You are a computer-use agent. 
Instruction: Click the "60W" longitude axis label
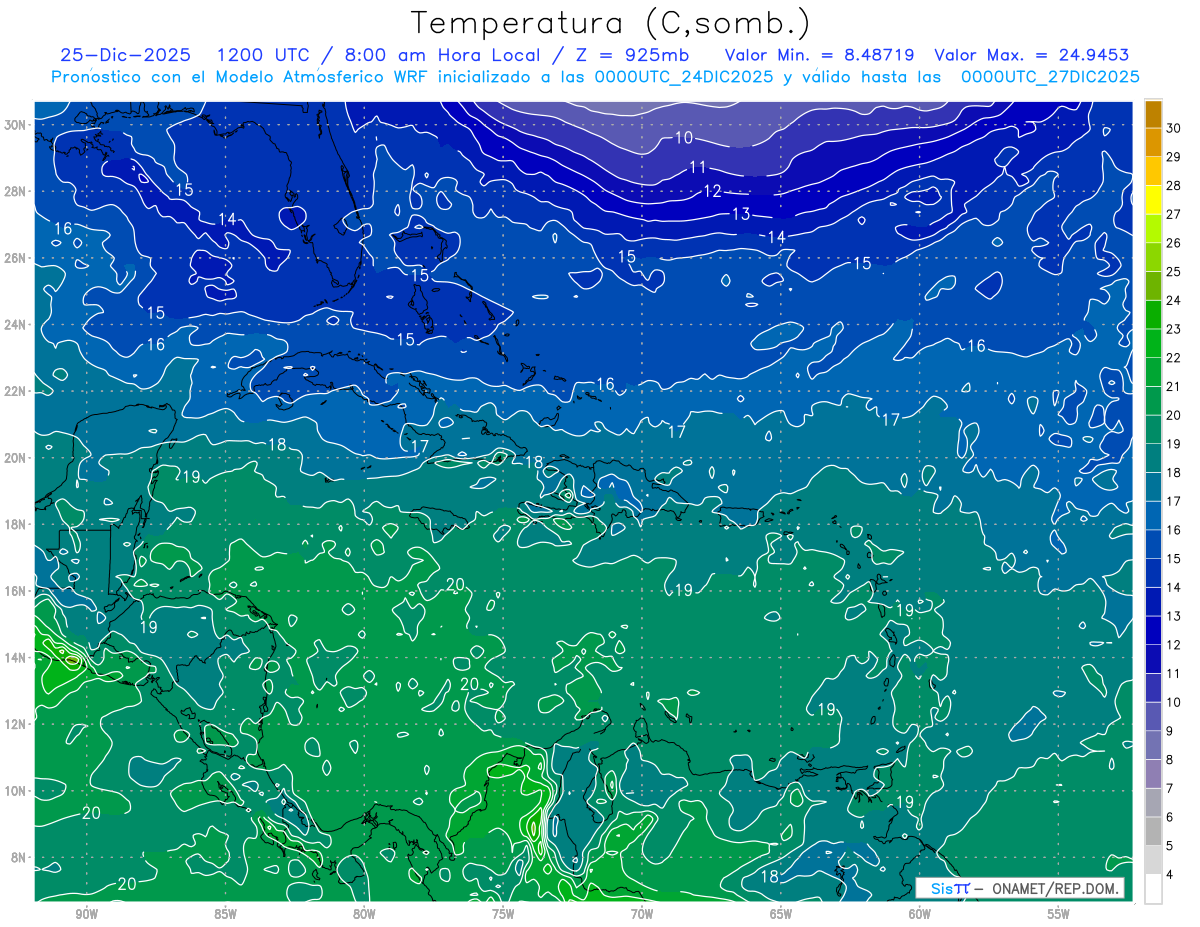coord(920,914)
